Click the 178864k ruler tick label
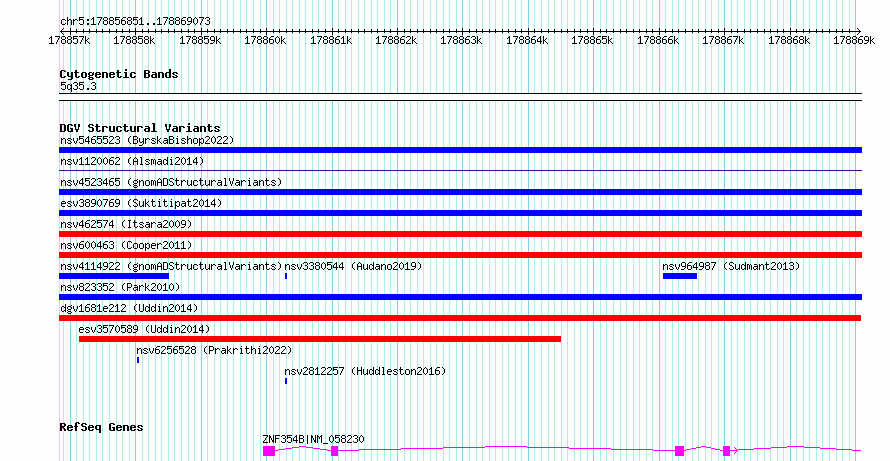Screen dimensions: 890x461 tap(528, 41)
